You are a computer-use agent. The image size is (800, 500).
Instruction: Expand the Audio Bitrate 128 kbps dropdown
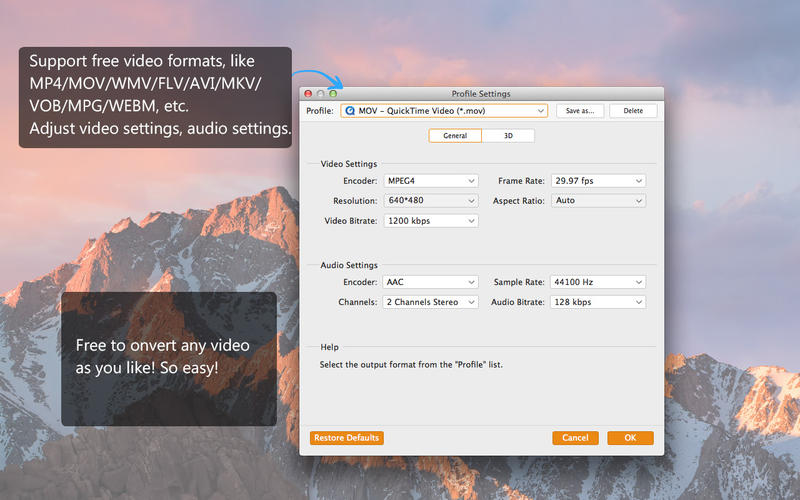coord(598,302)
